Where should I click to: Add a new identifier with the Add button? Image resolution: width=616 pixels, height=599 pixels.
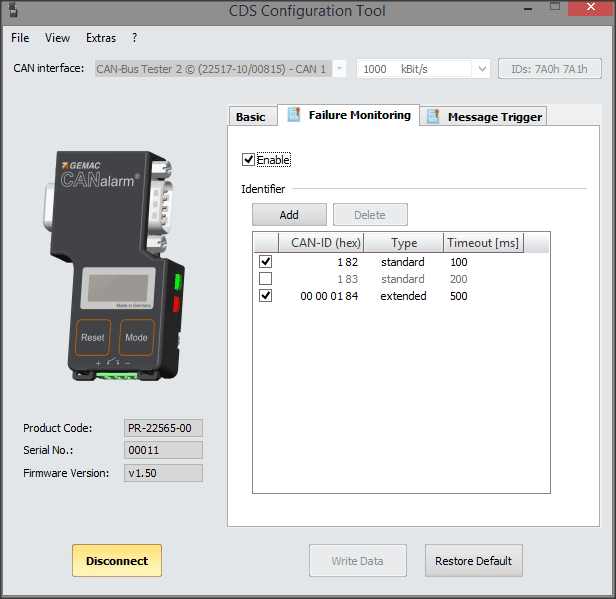tap(289, 214)
